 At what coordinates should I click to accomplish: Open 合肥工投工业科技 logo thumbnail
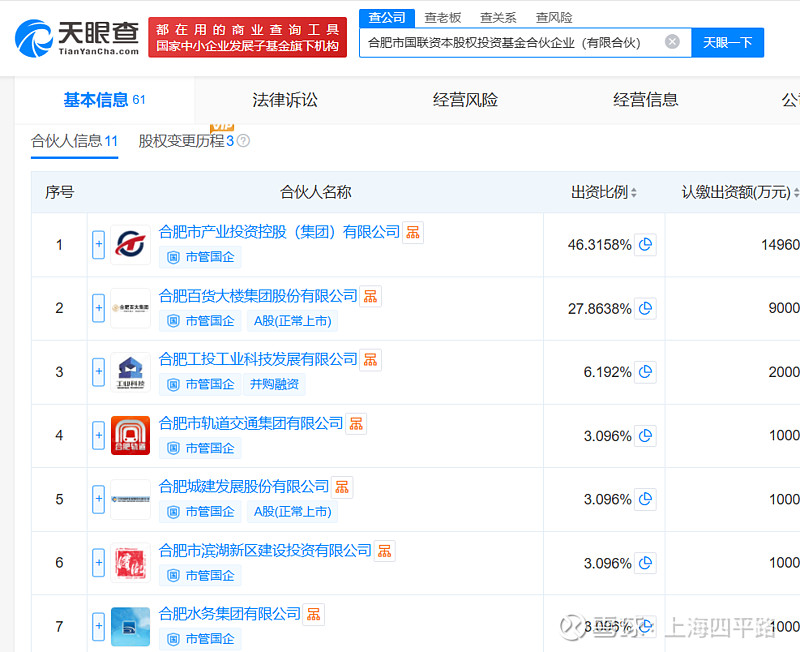point(131,372)
